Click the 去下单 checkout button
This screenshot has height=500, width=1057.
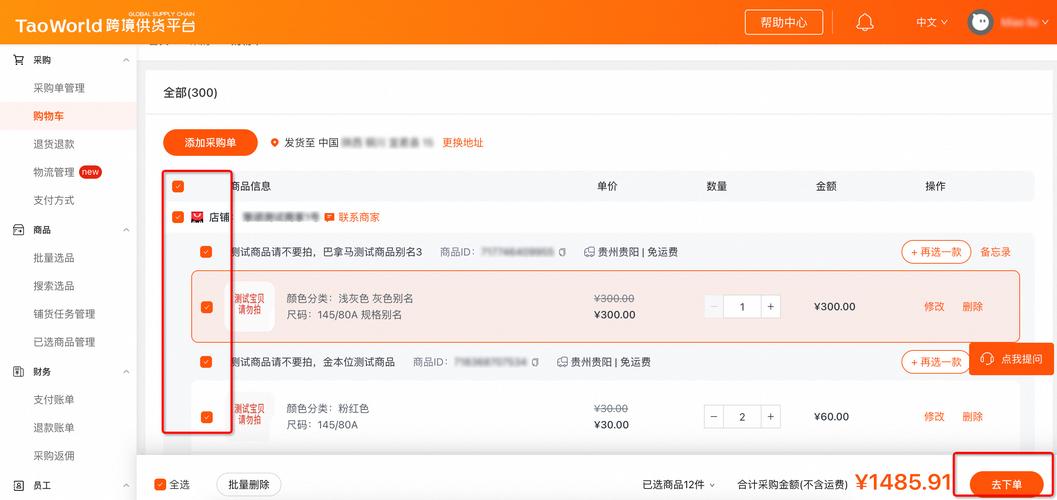1006,485
